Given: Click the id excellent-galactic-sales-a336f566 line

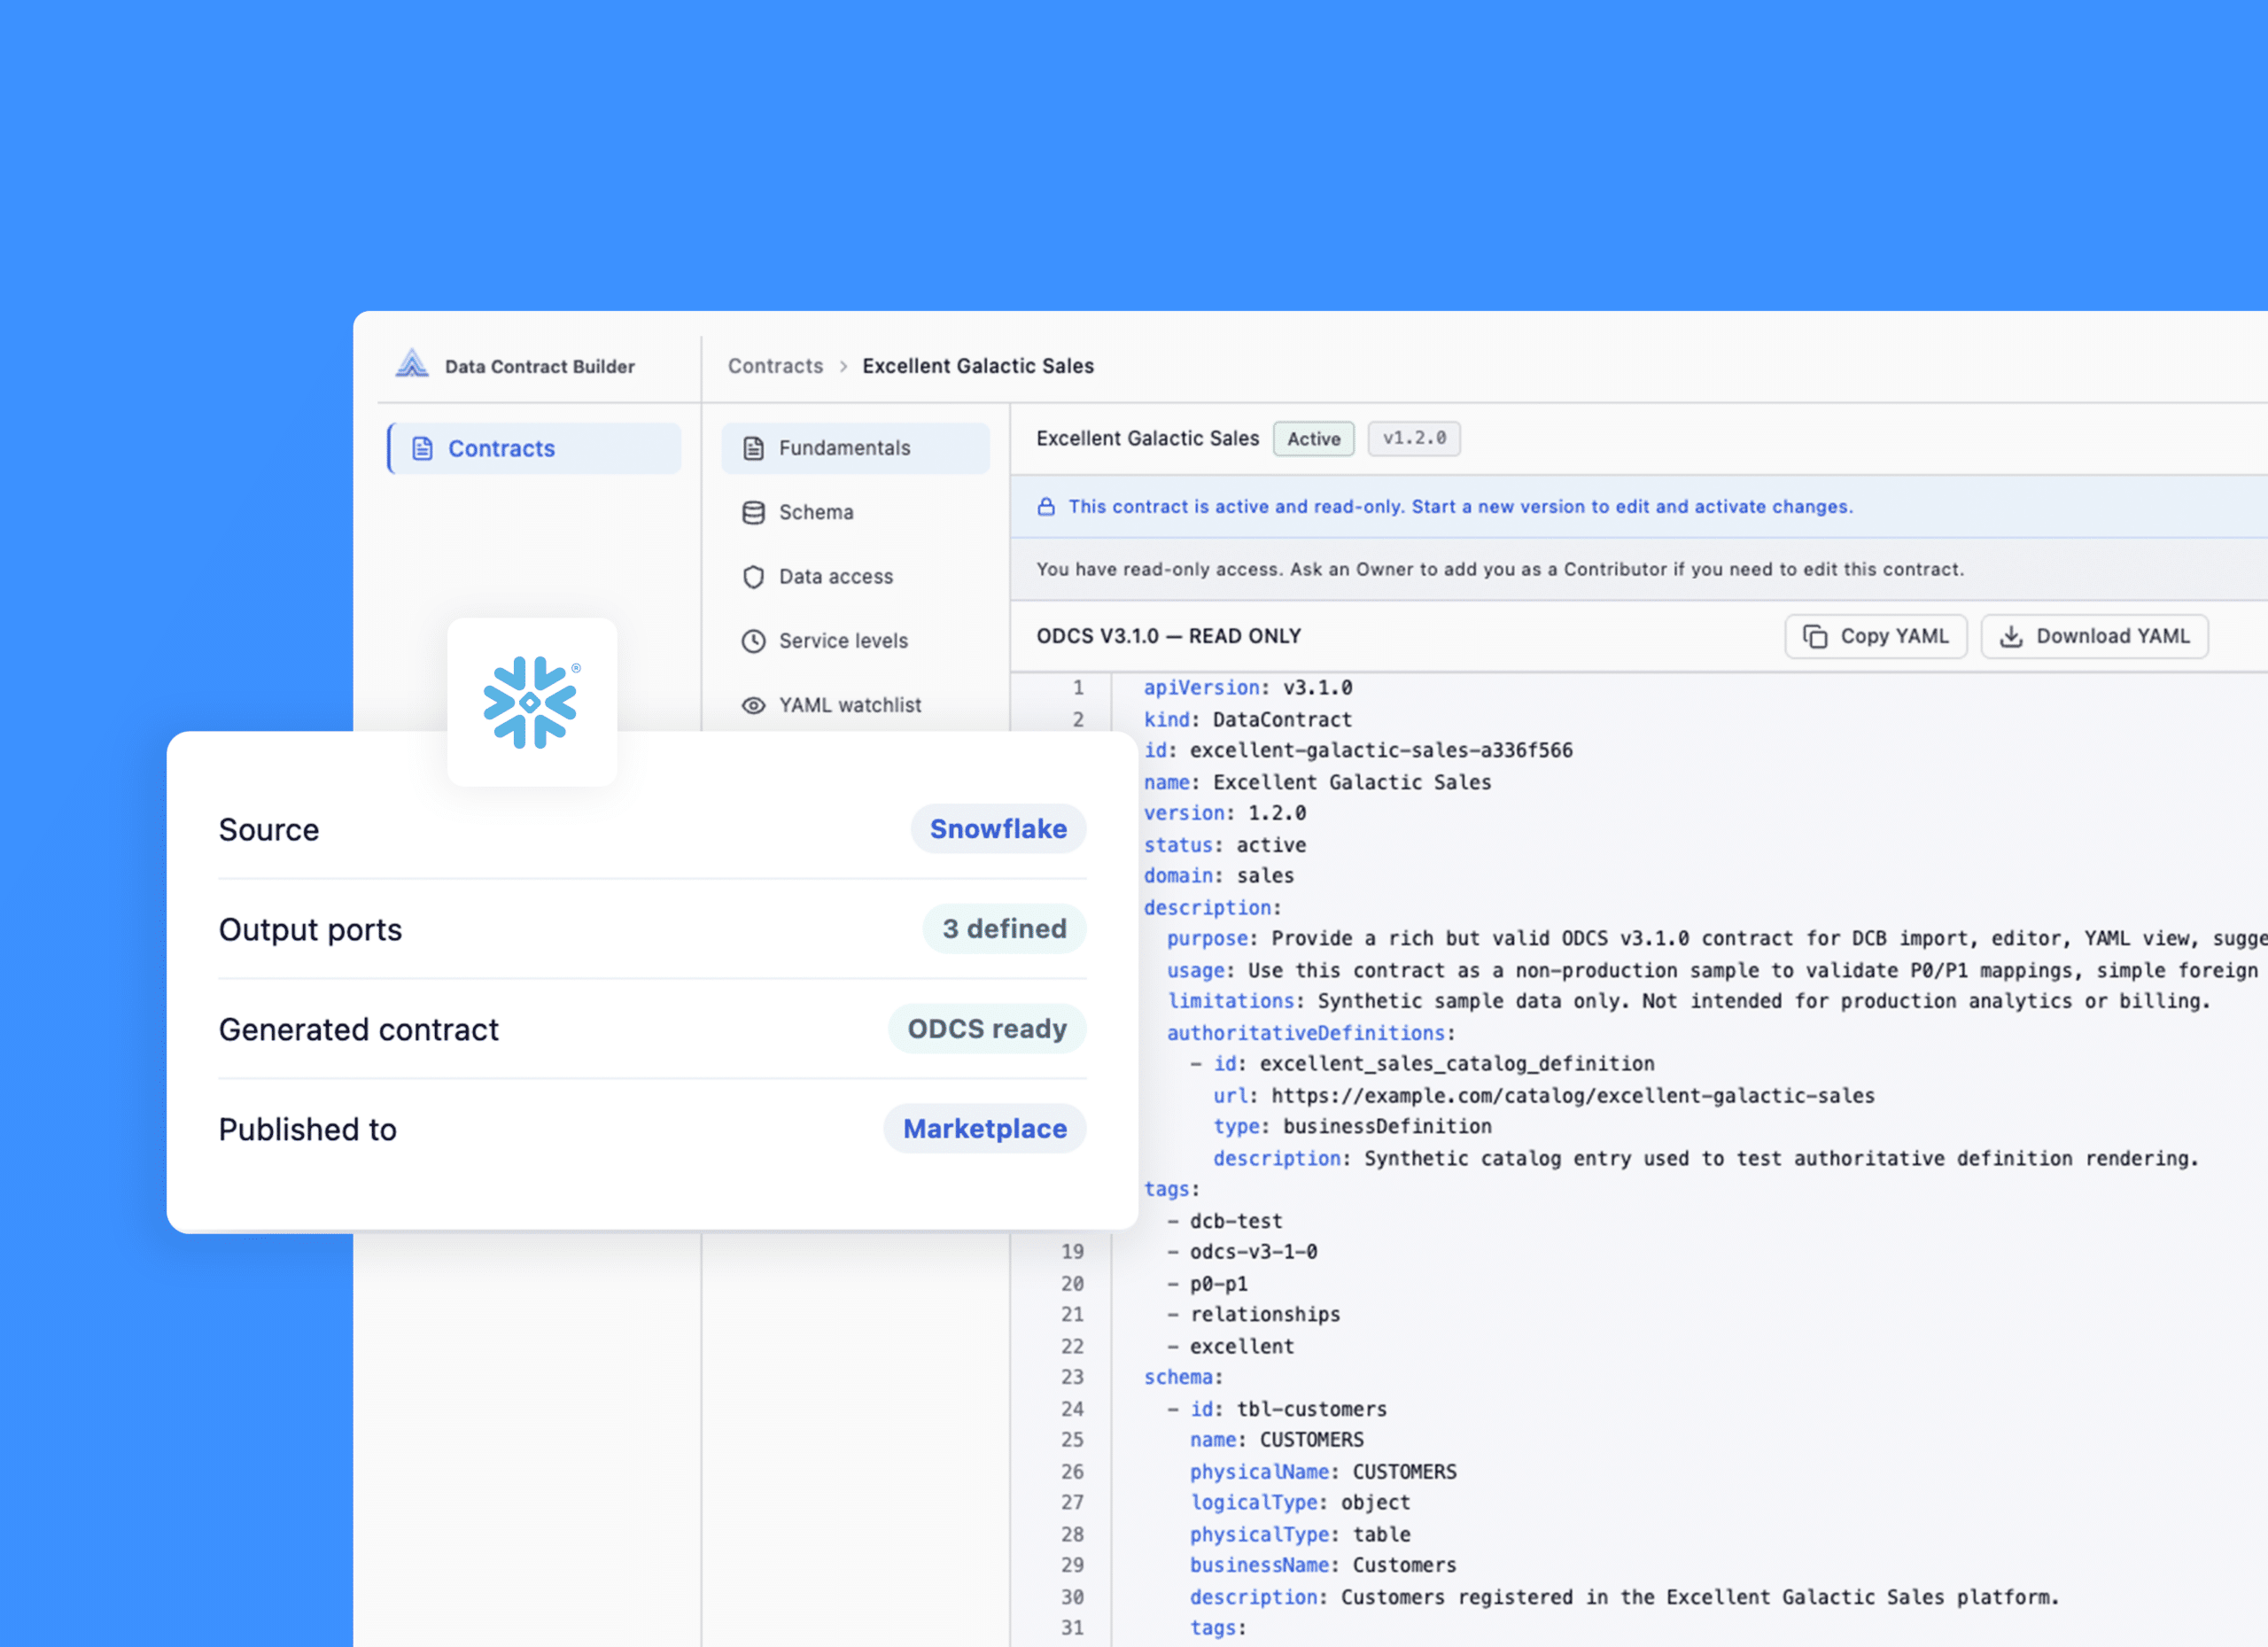Looking at the screenshot, I should pos(1358,751).
